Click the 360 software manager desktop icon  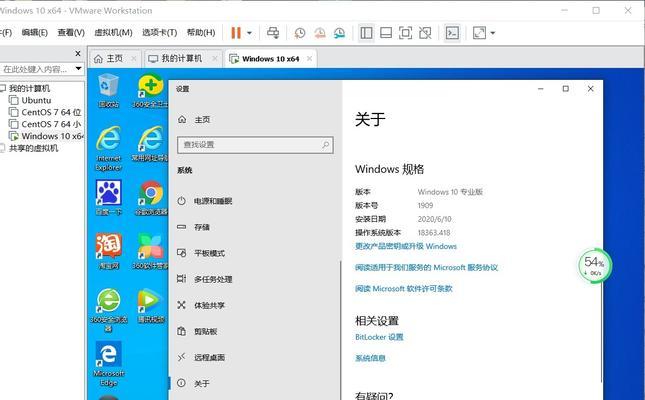pos(150,251)
